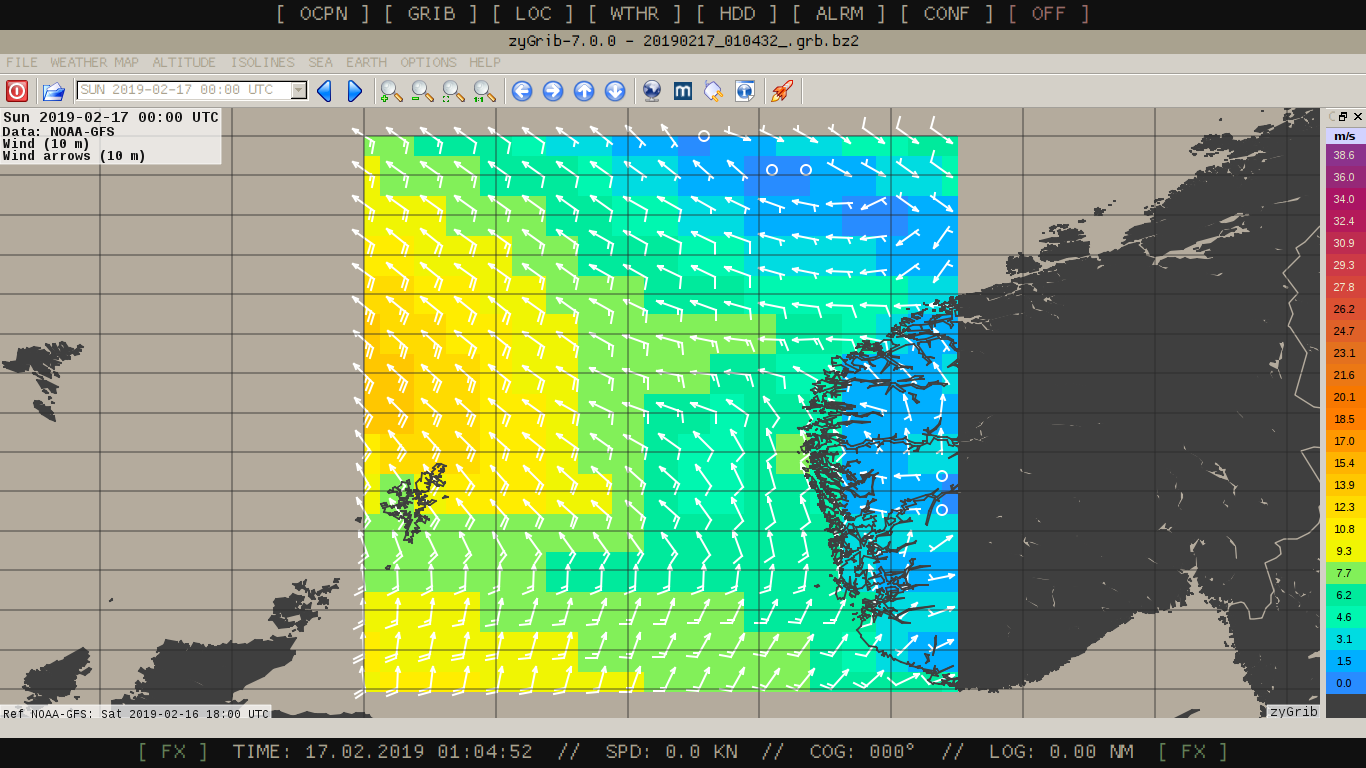The image size is (1366, 768).
Task: Open the HELP menu
Action: pyautogui.click(x=485, y=63)
